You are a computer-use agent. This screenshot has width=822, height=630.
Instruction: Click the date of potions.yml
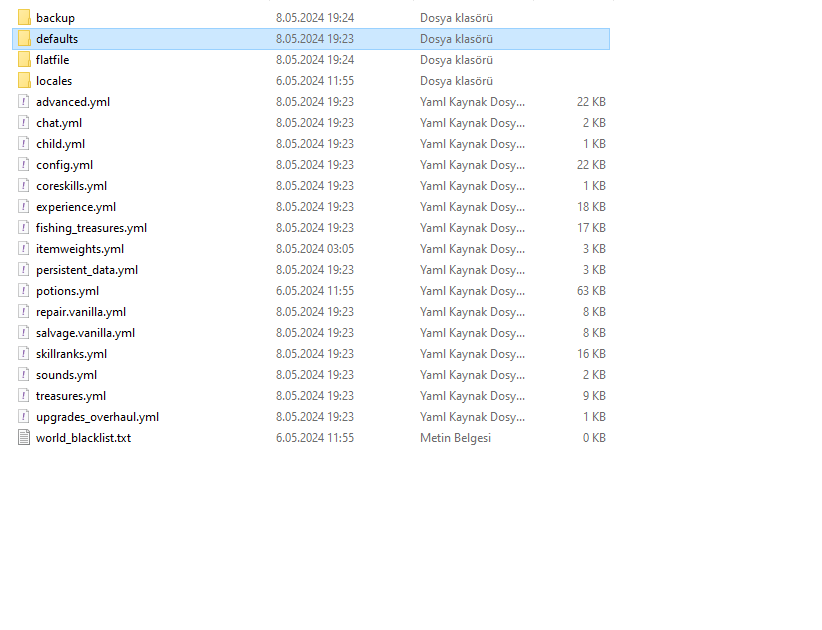click(315, 290)
